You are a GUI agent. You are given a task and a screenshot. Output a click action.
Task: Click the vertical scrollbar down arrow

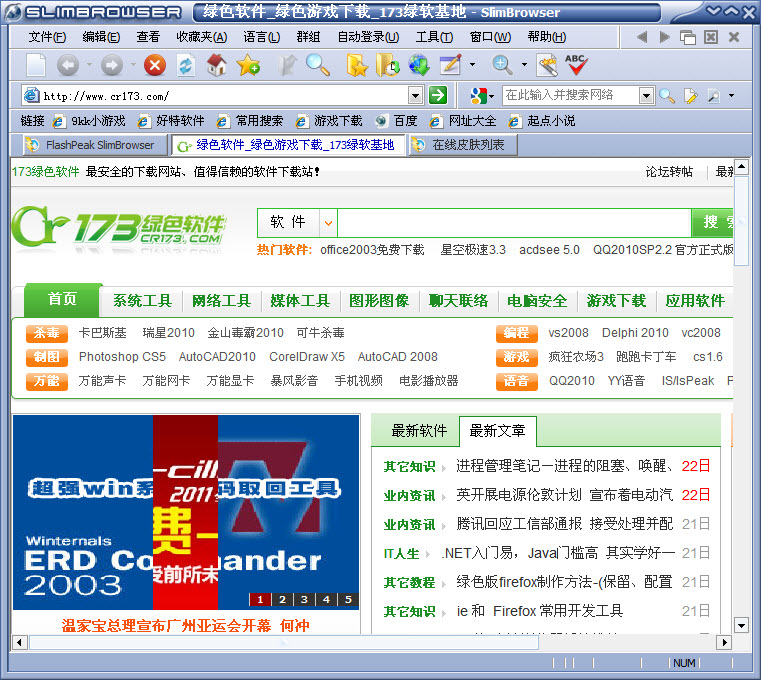click(x=741, y=625)
